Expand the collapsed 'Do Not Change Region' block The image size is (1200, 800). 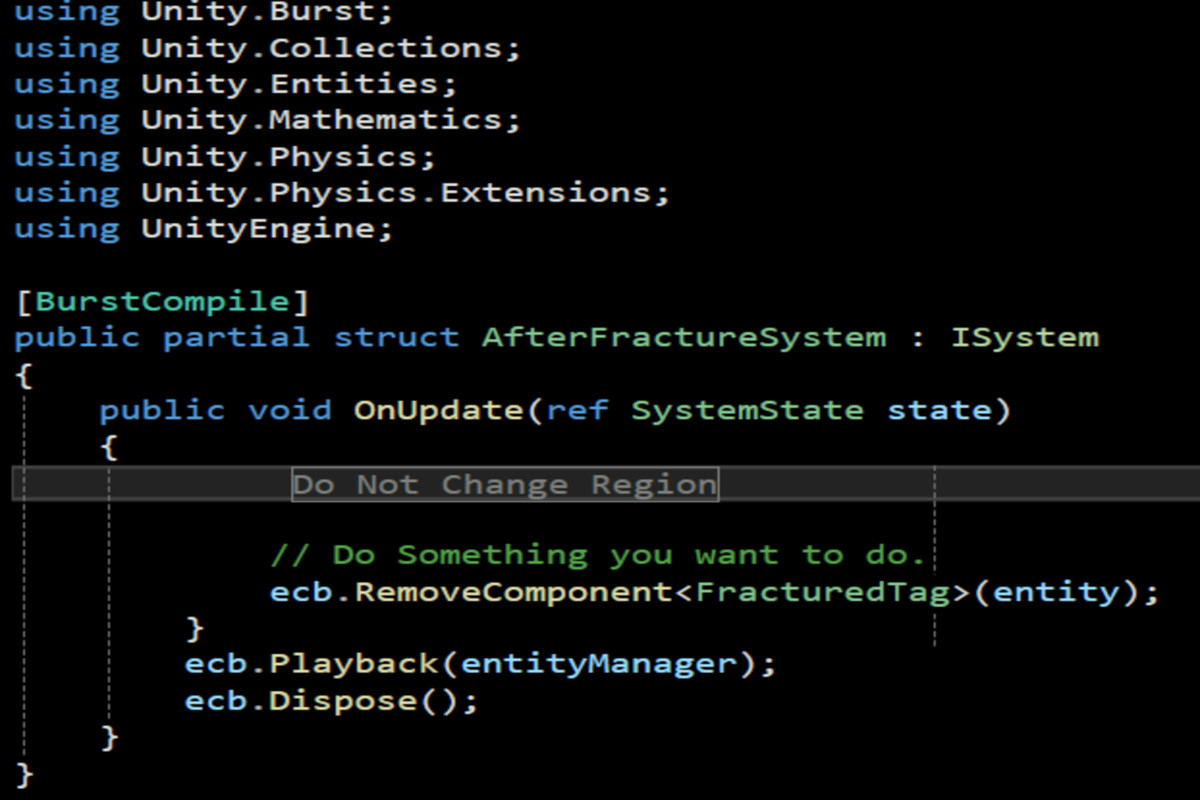click(x=505, y=485)
